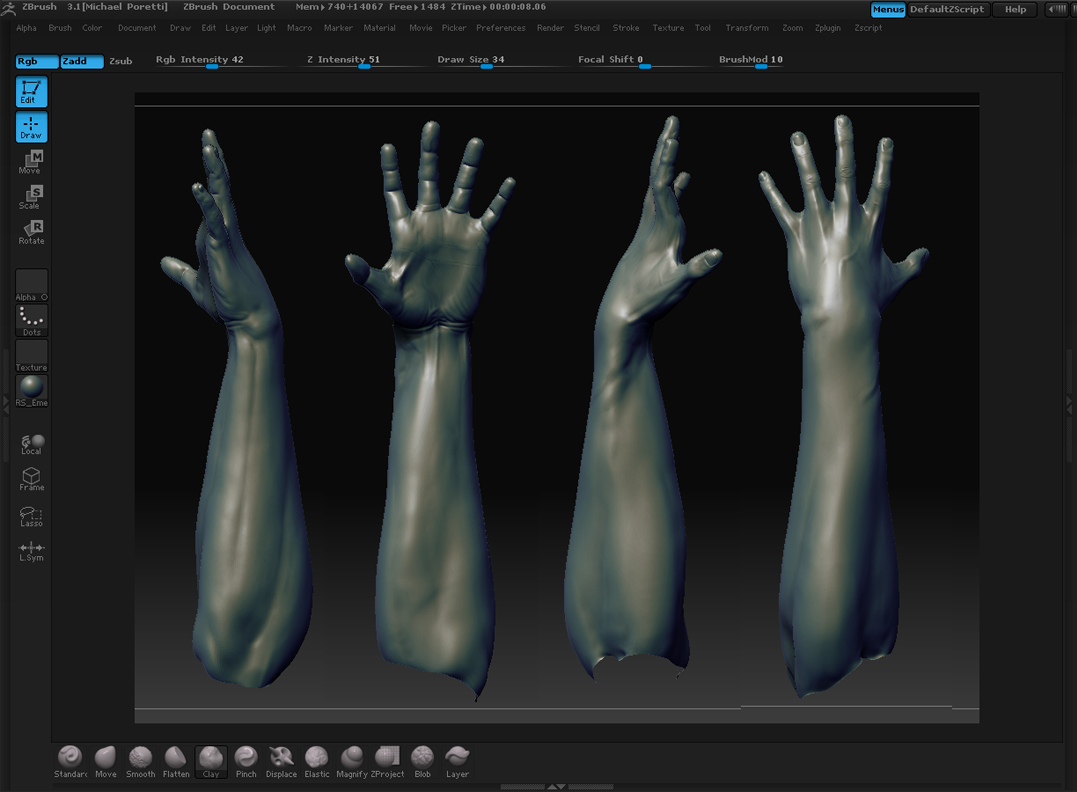Open the Alpha selector slot in left toolbar
Image resolution: width=1077 pixels, height=792 pixels.
coord(32,285)
